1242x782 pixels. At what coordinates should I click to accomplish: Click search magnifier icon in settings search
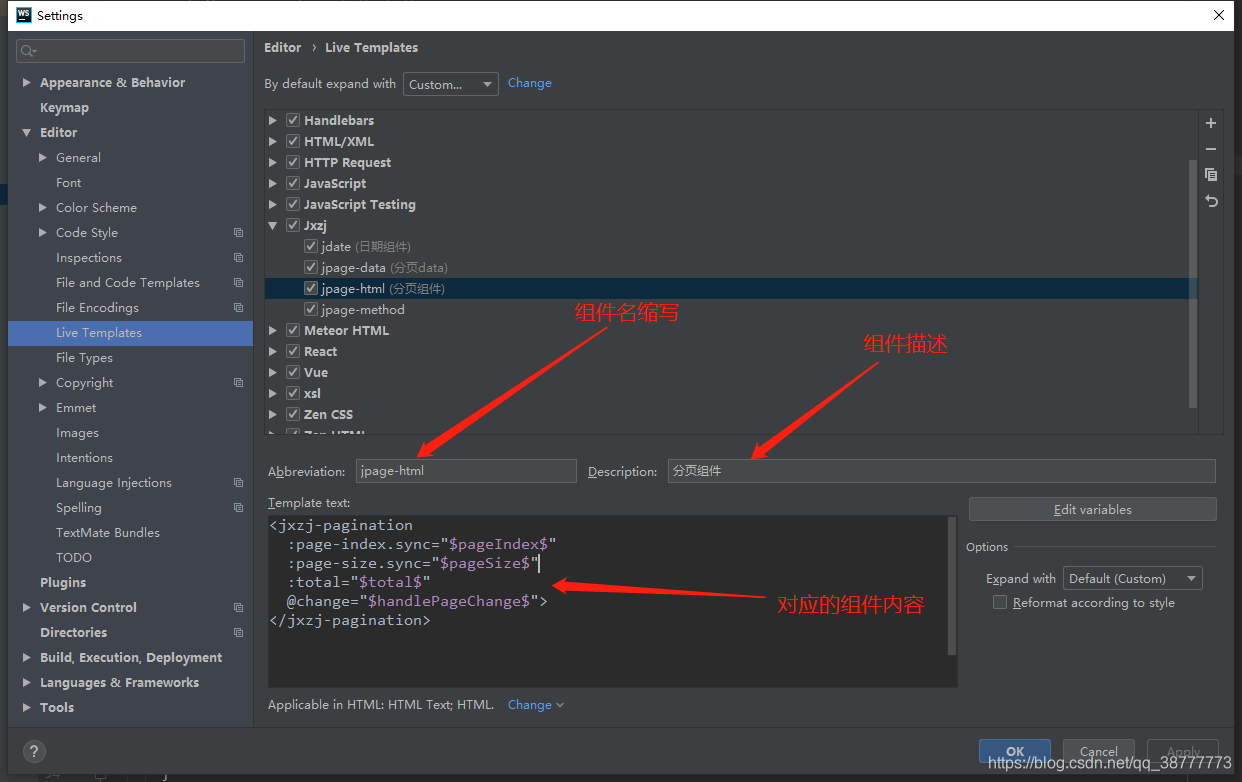pos(27,51)
